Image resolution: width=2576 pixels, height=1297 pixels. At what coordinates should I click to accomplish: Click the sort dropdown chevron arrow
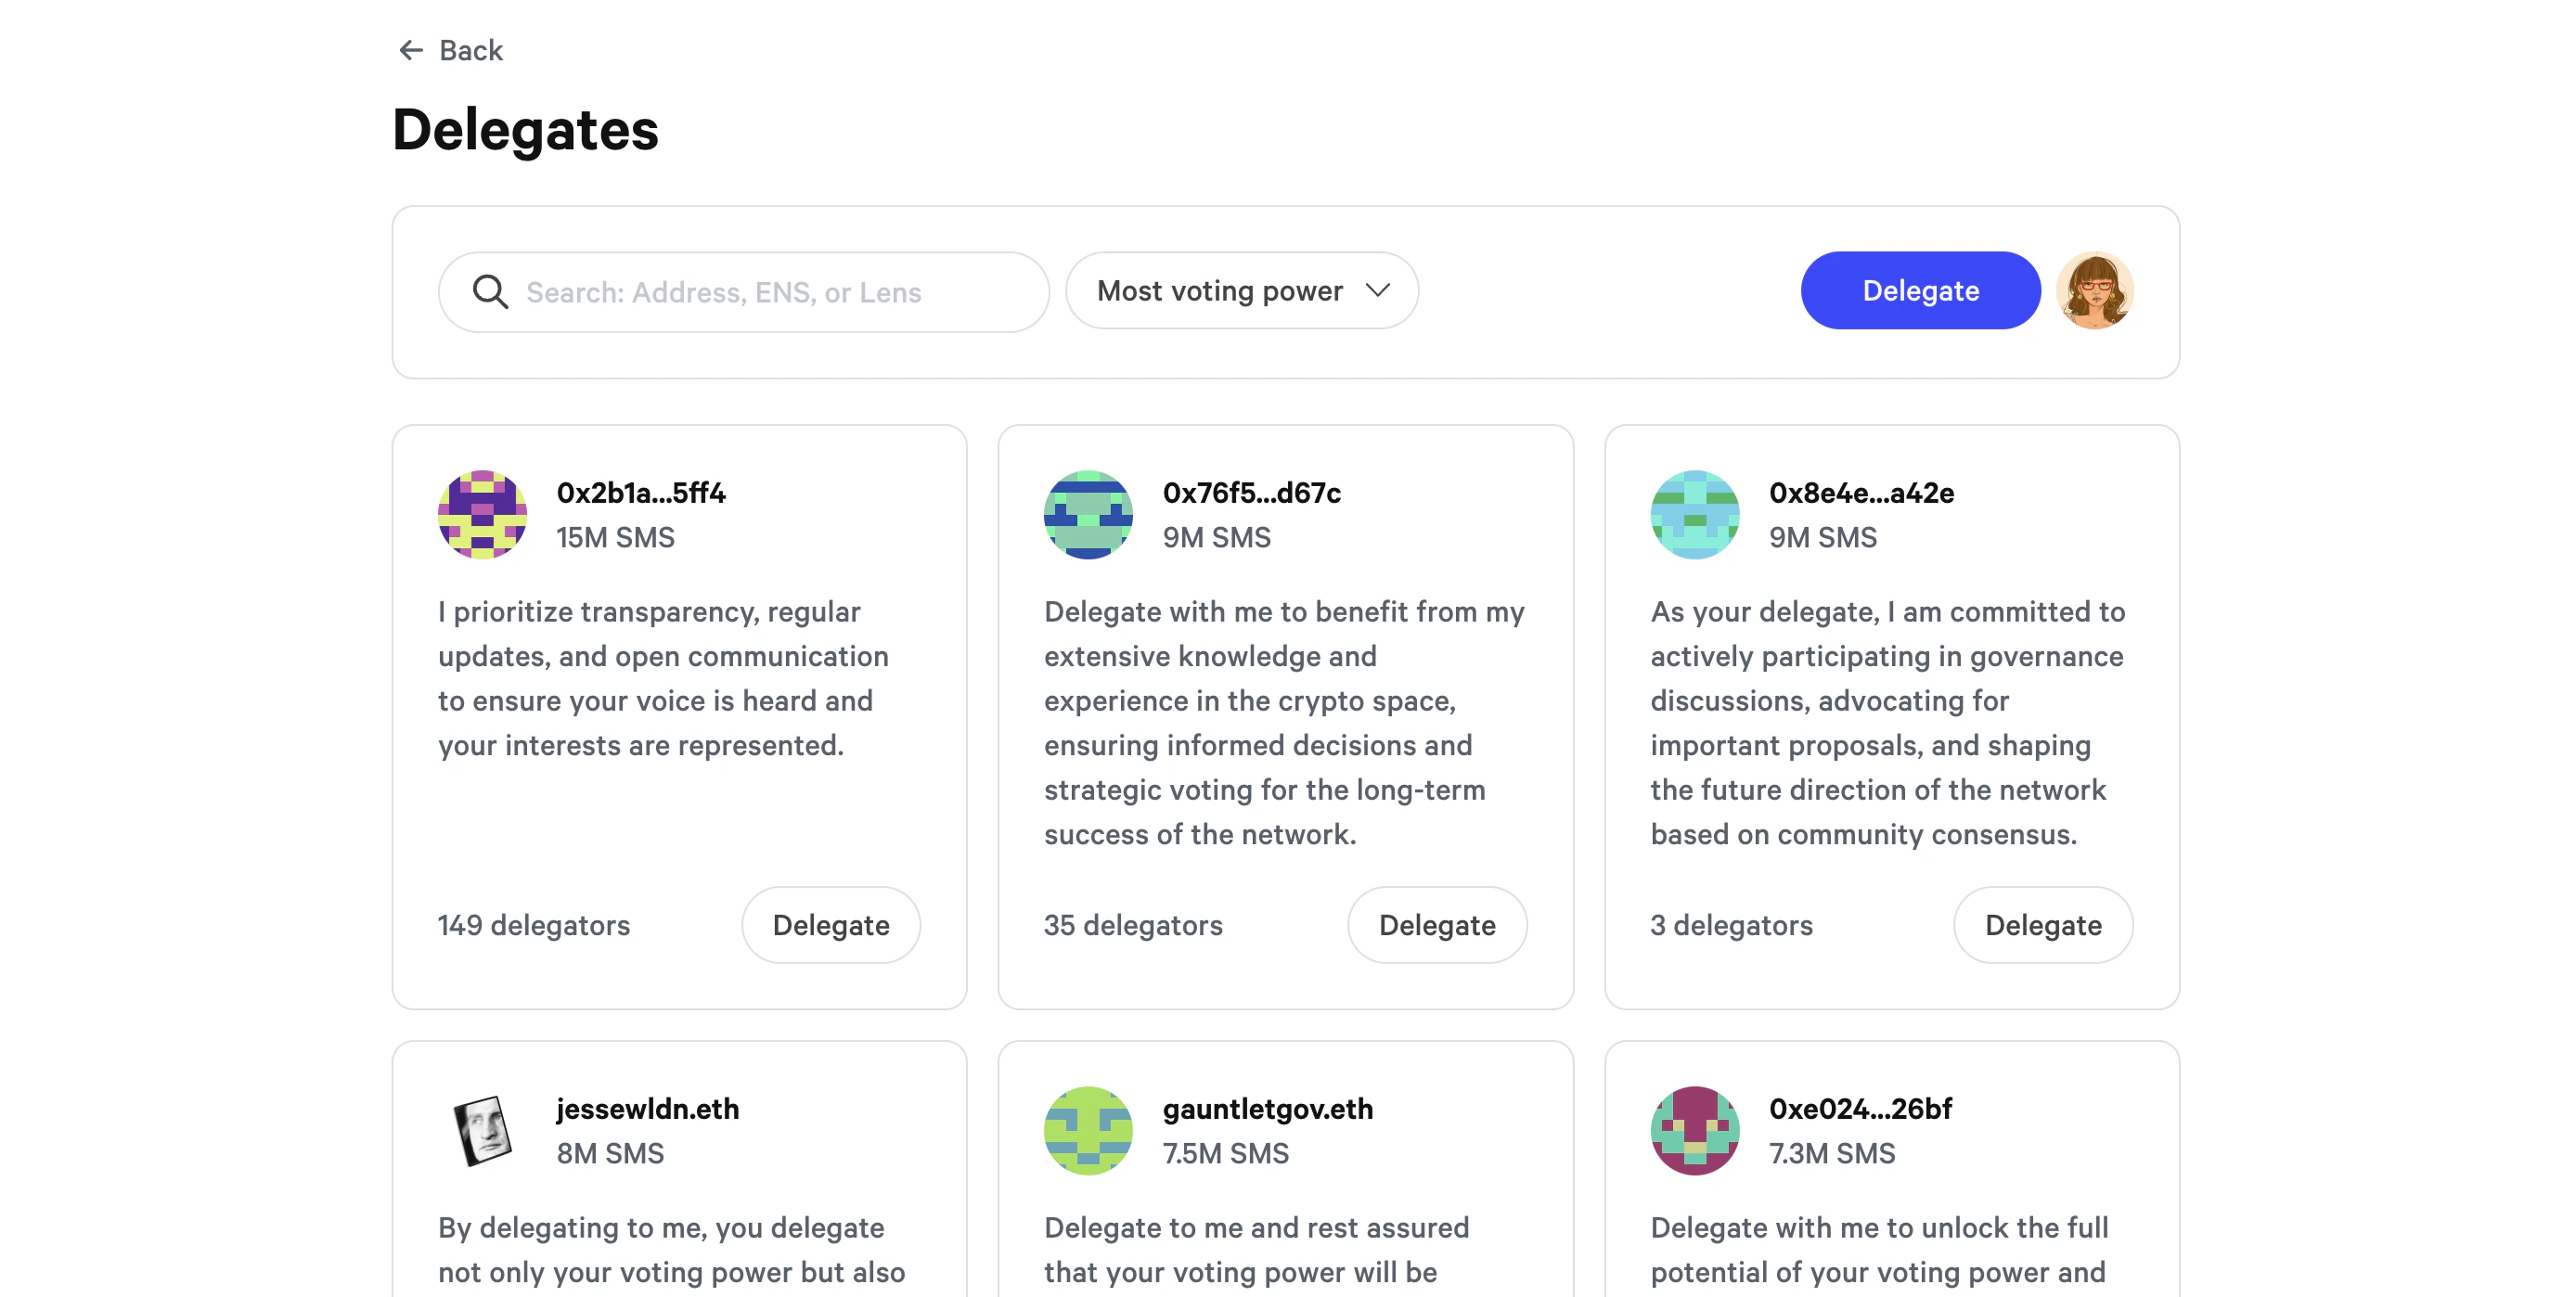pyautogui.click(x=1378, y=291)
